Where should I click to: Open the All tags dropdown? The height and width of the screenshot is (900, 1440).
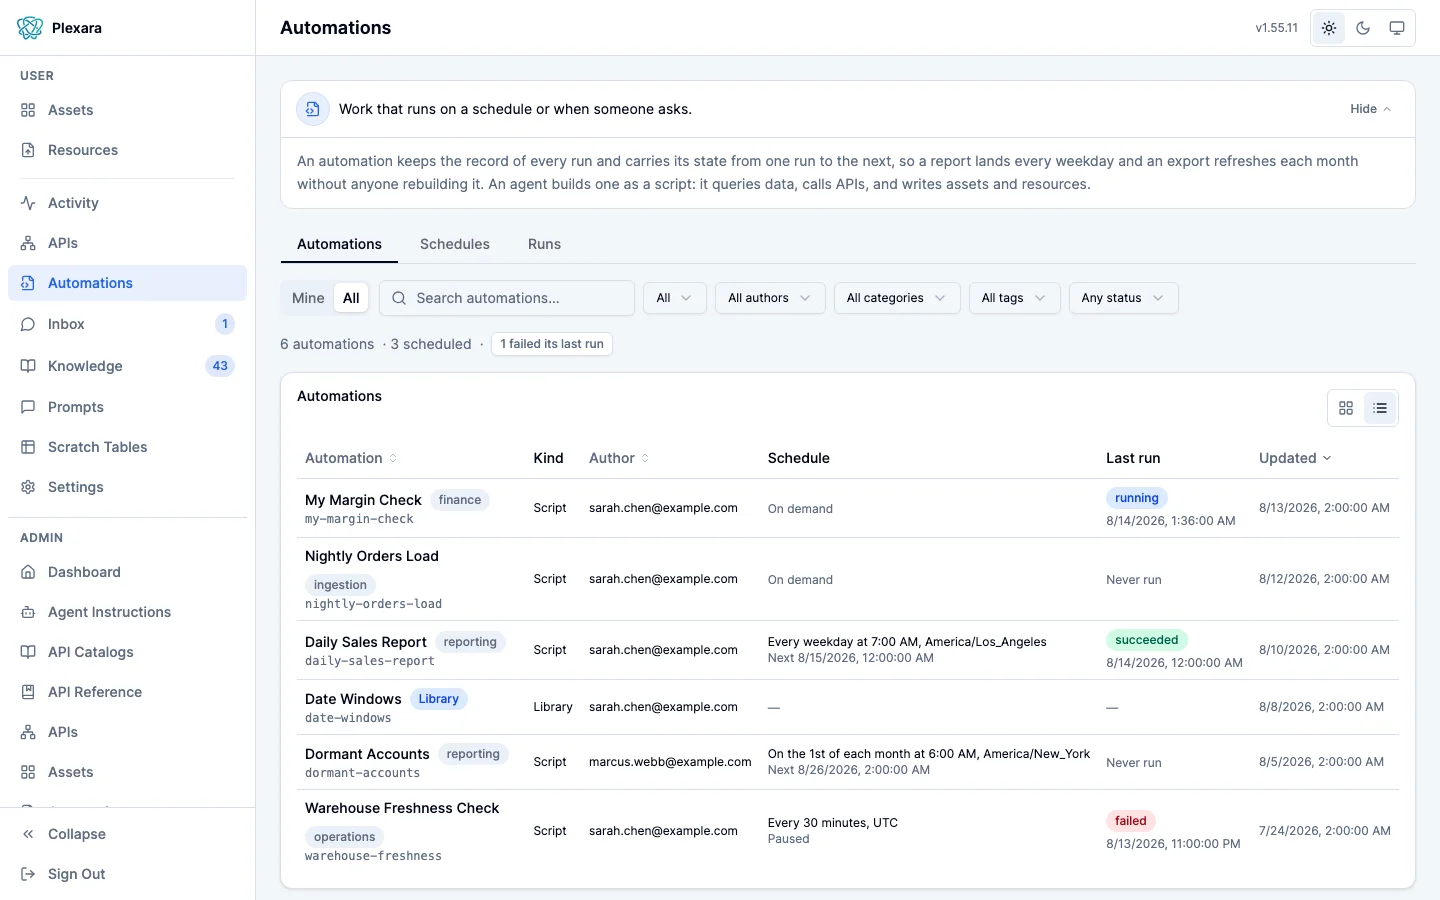tap(1014, 298)
